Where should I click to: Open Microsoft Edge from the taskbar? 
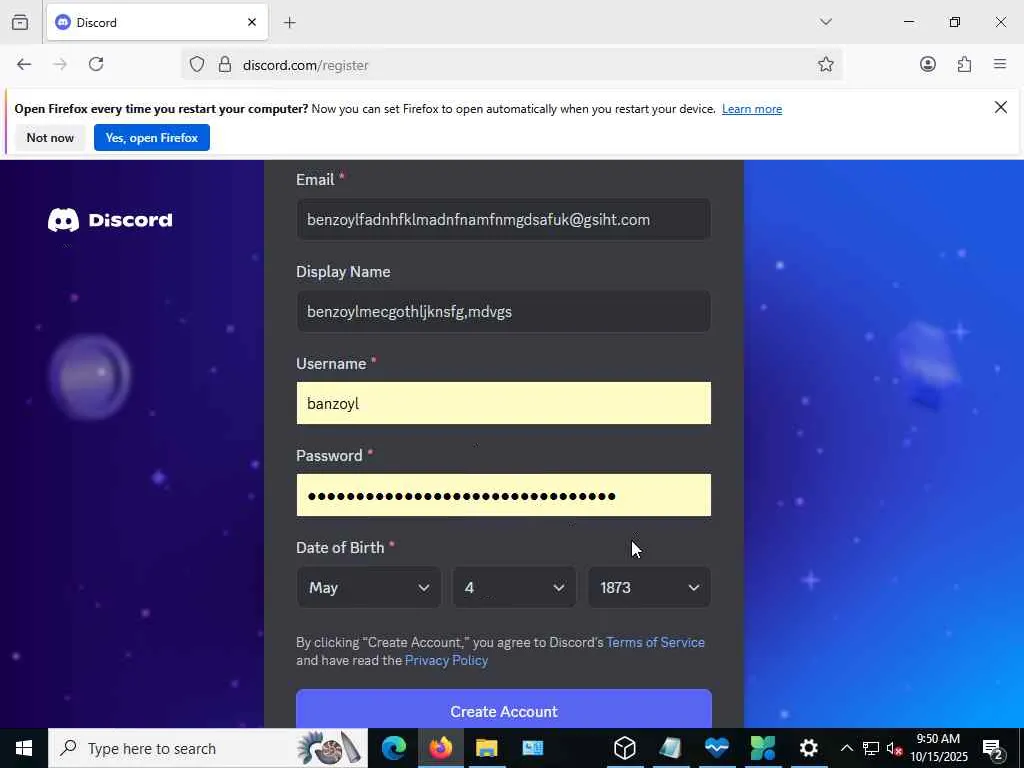pos(394,748)
